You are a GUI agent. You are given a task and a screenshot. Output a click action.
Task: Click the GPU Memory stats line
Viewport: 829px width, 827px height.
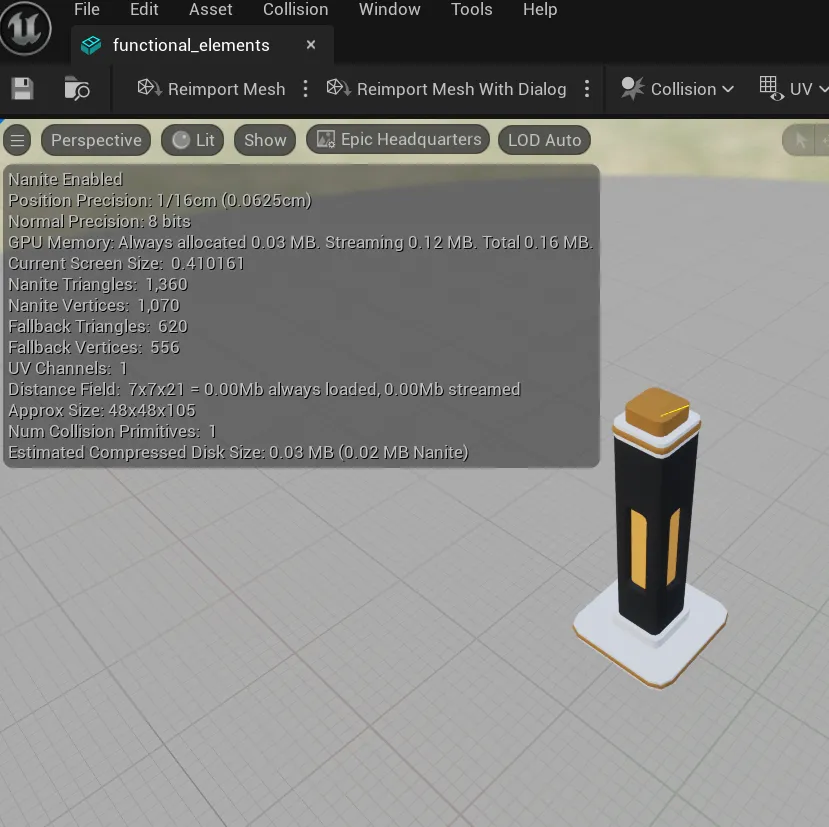300,242
